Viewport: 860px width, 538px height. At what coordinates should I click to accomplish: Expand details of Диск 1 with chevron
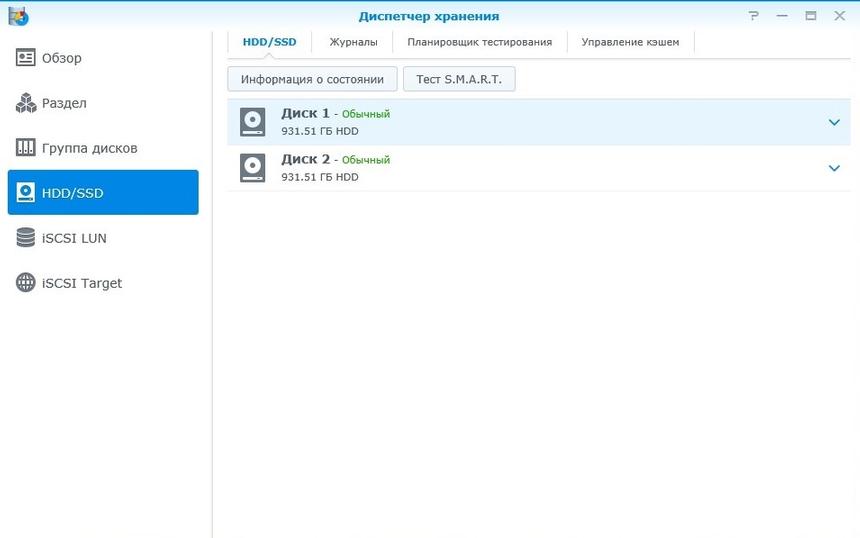[x=834, y=122]
